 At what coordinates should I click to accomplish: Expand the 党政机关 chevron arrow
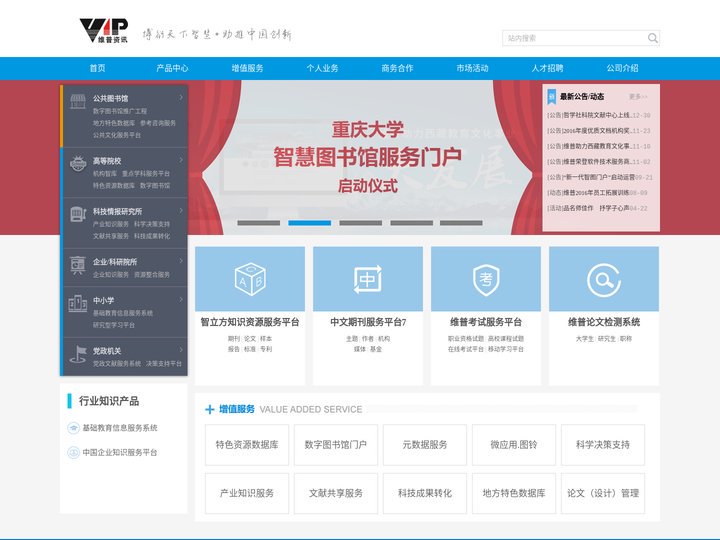(181, 350)
